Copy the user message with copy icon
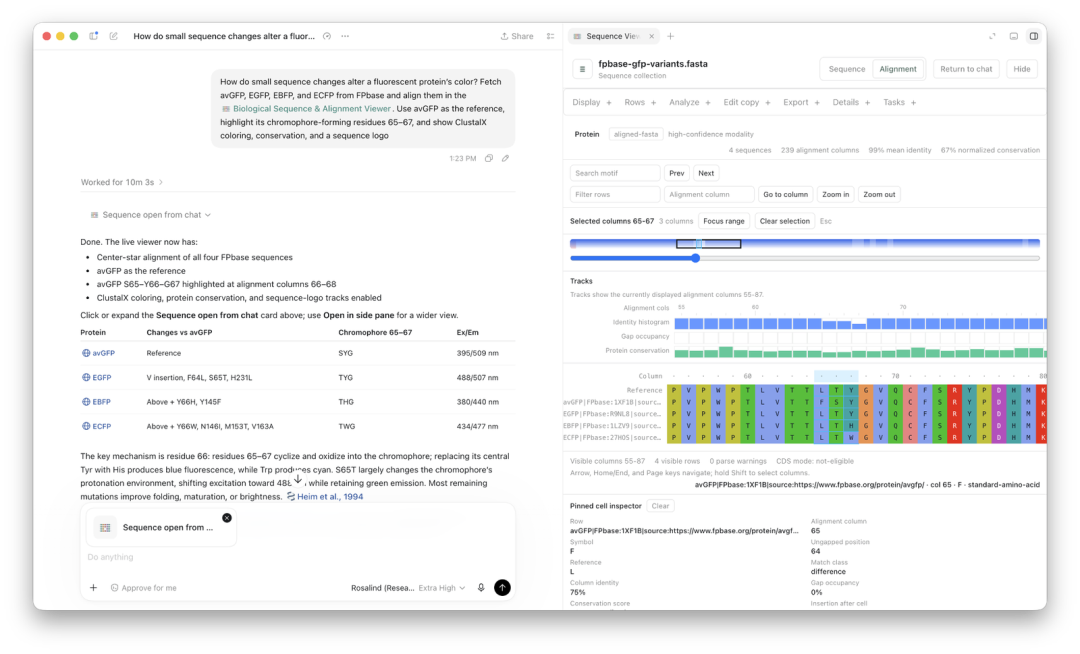1080x654 pixels. tap(489, 158)
